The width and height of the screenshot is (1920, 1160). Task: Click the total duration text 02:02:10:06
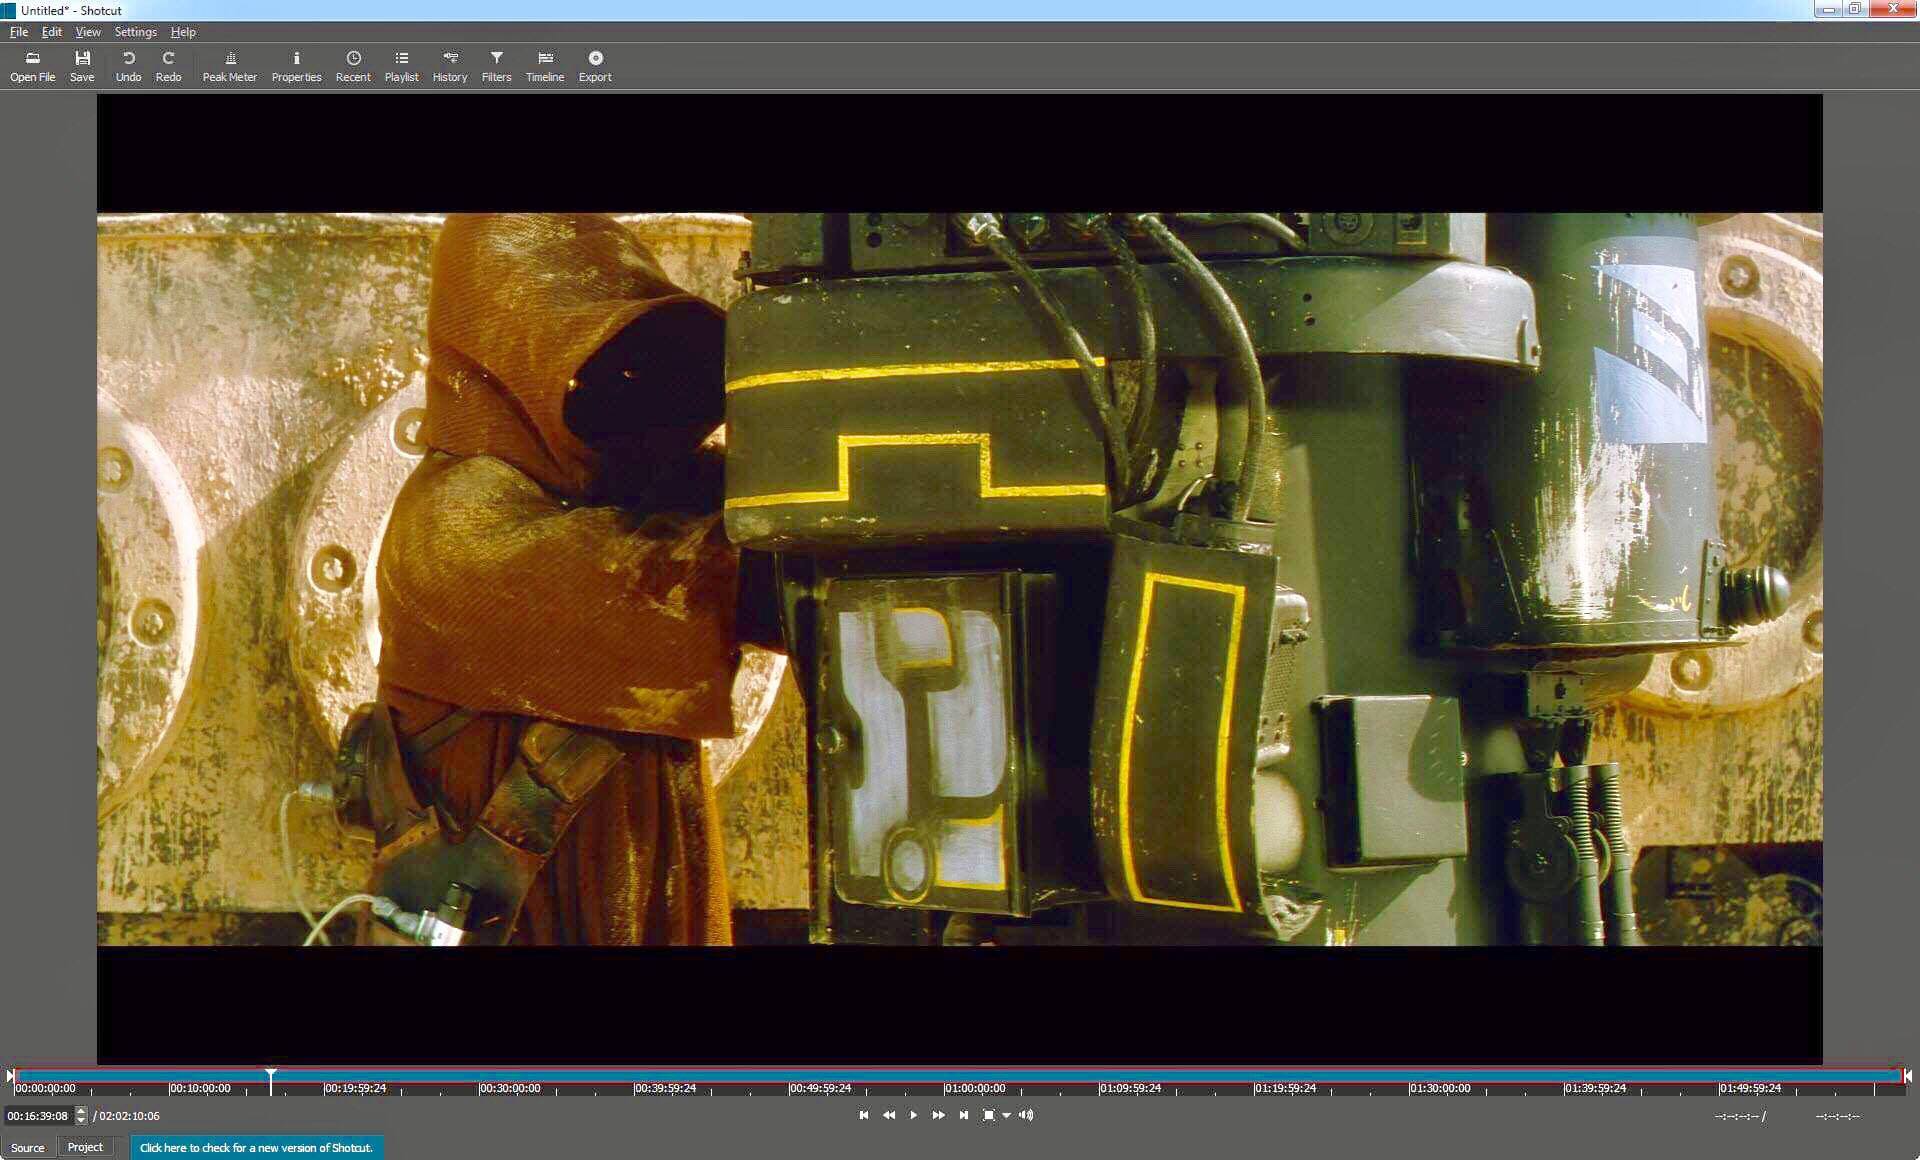pyautogui.click(x=129, y=1116)
